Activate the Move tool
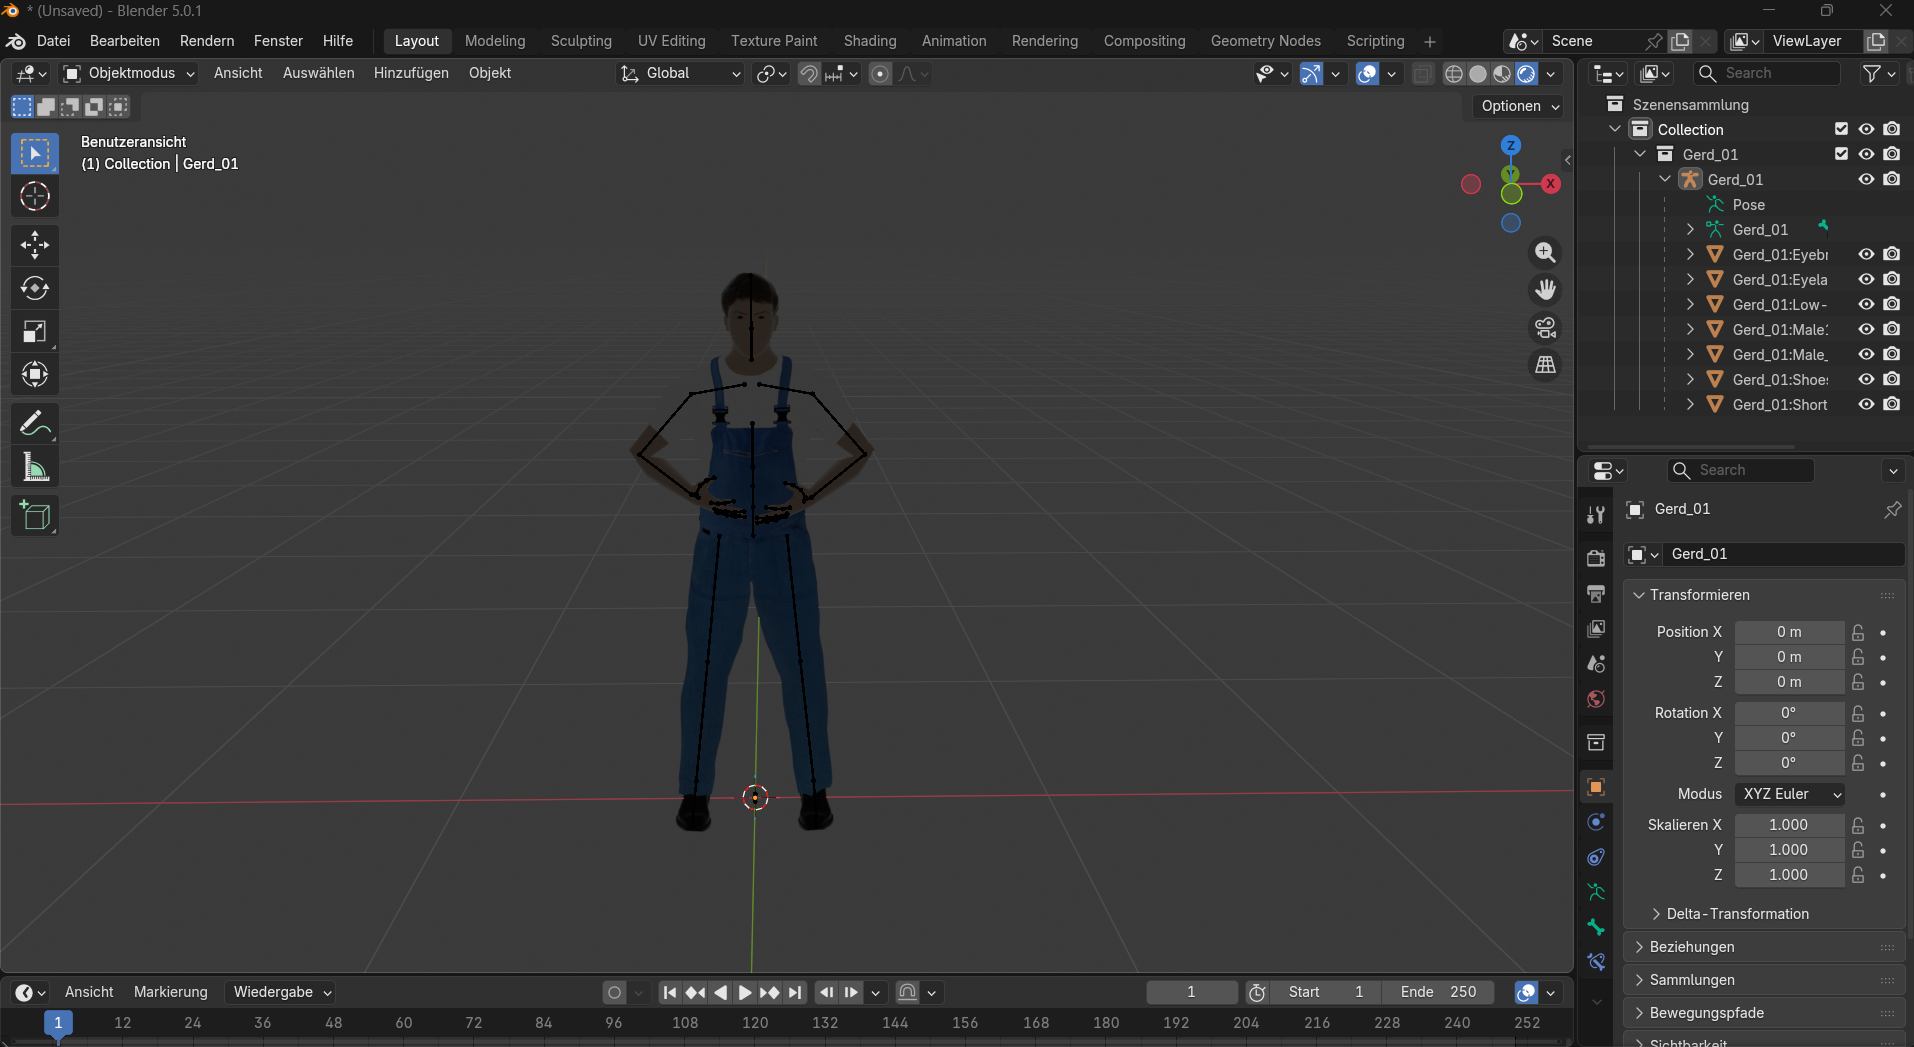The width and height of the screenshot is (1914, 1047). coord(35,245)
